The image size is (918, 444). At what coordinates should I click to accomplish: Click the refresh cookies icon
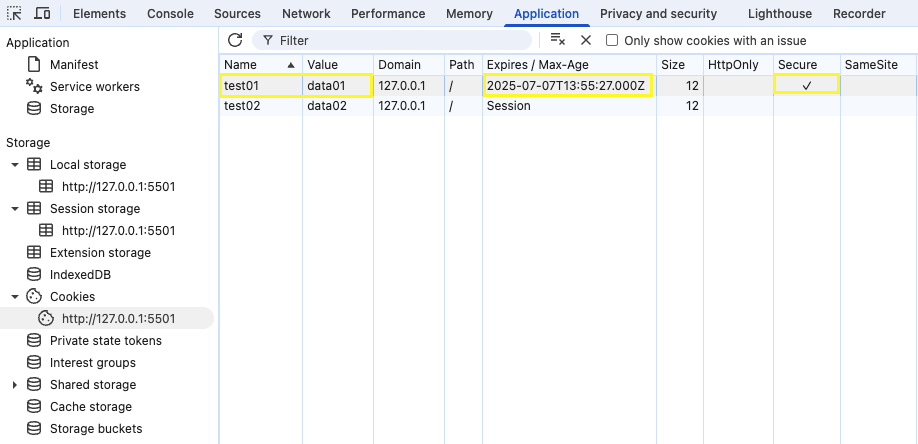[235, 40]
